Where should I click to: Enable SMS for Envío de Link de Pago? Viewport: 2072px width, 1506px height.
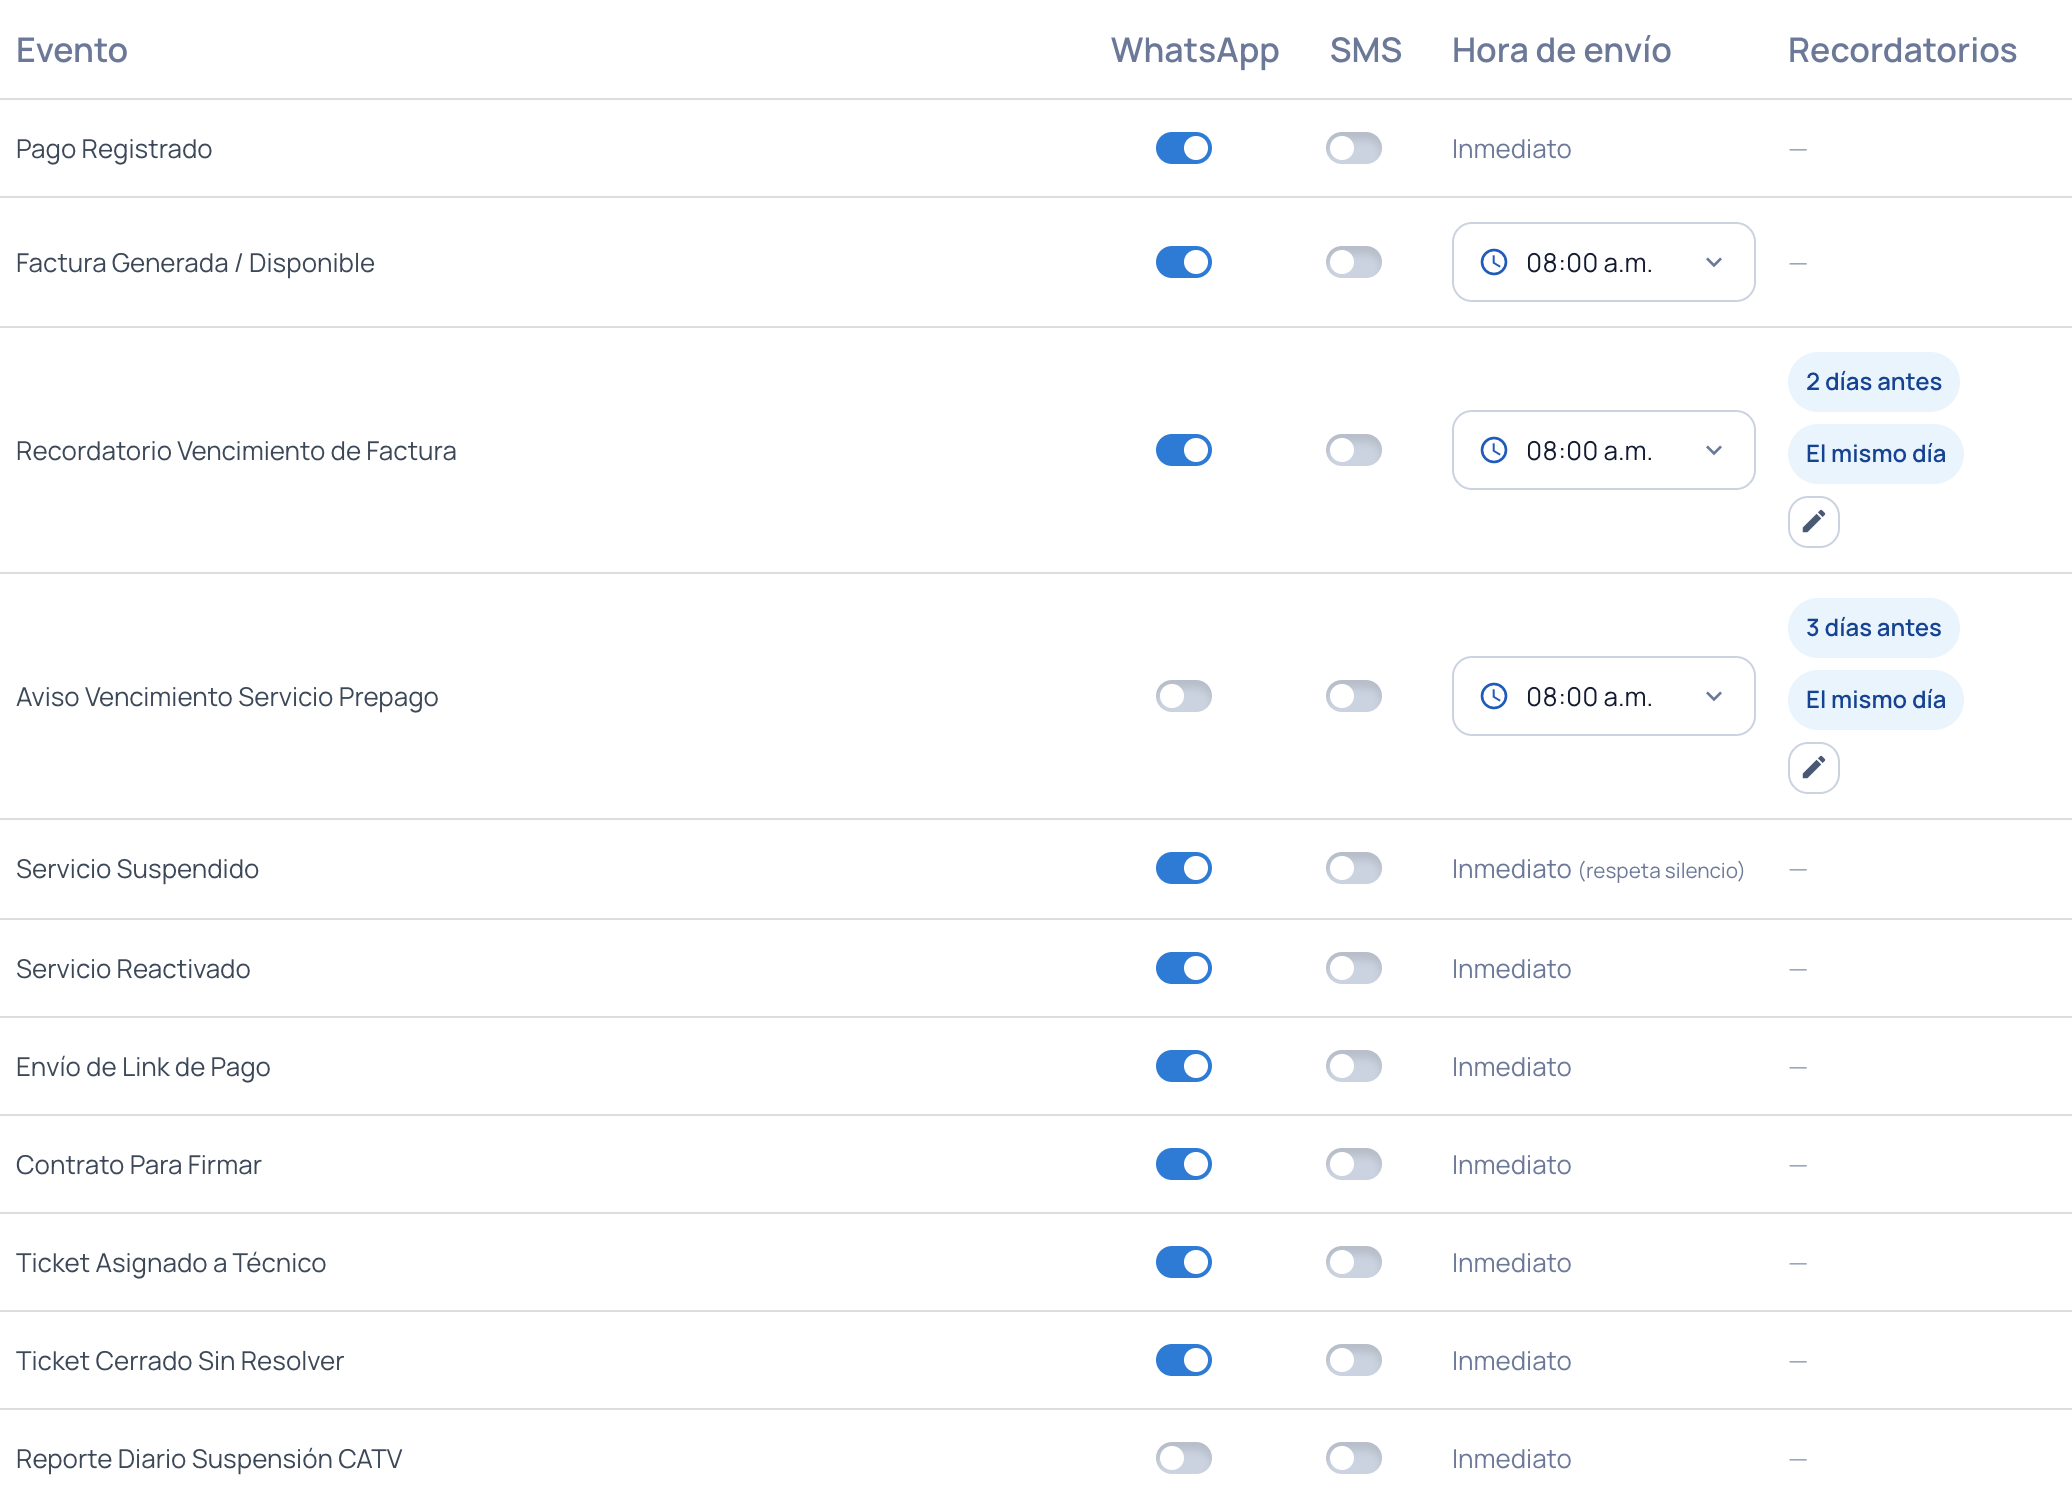click(1353, 1066)
